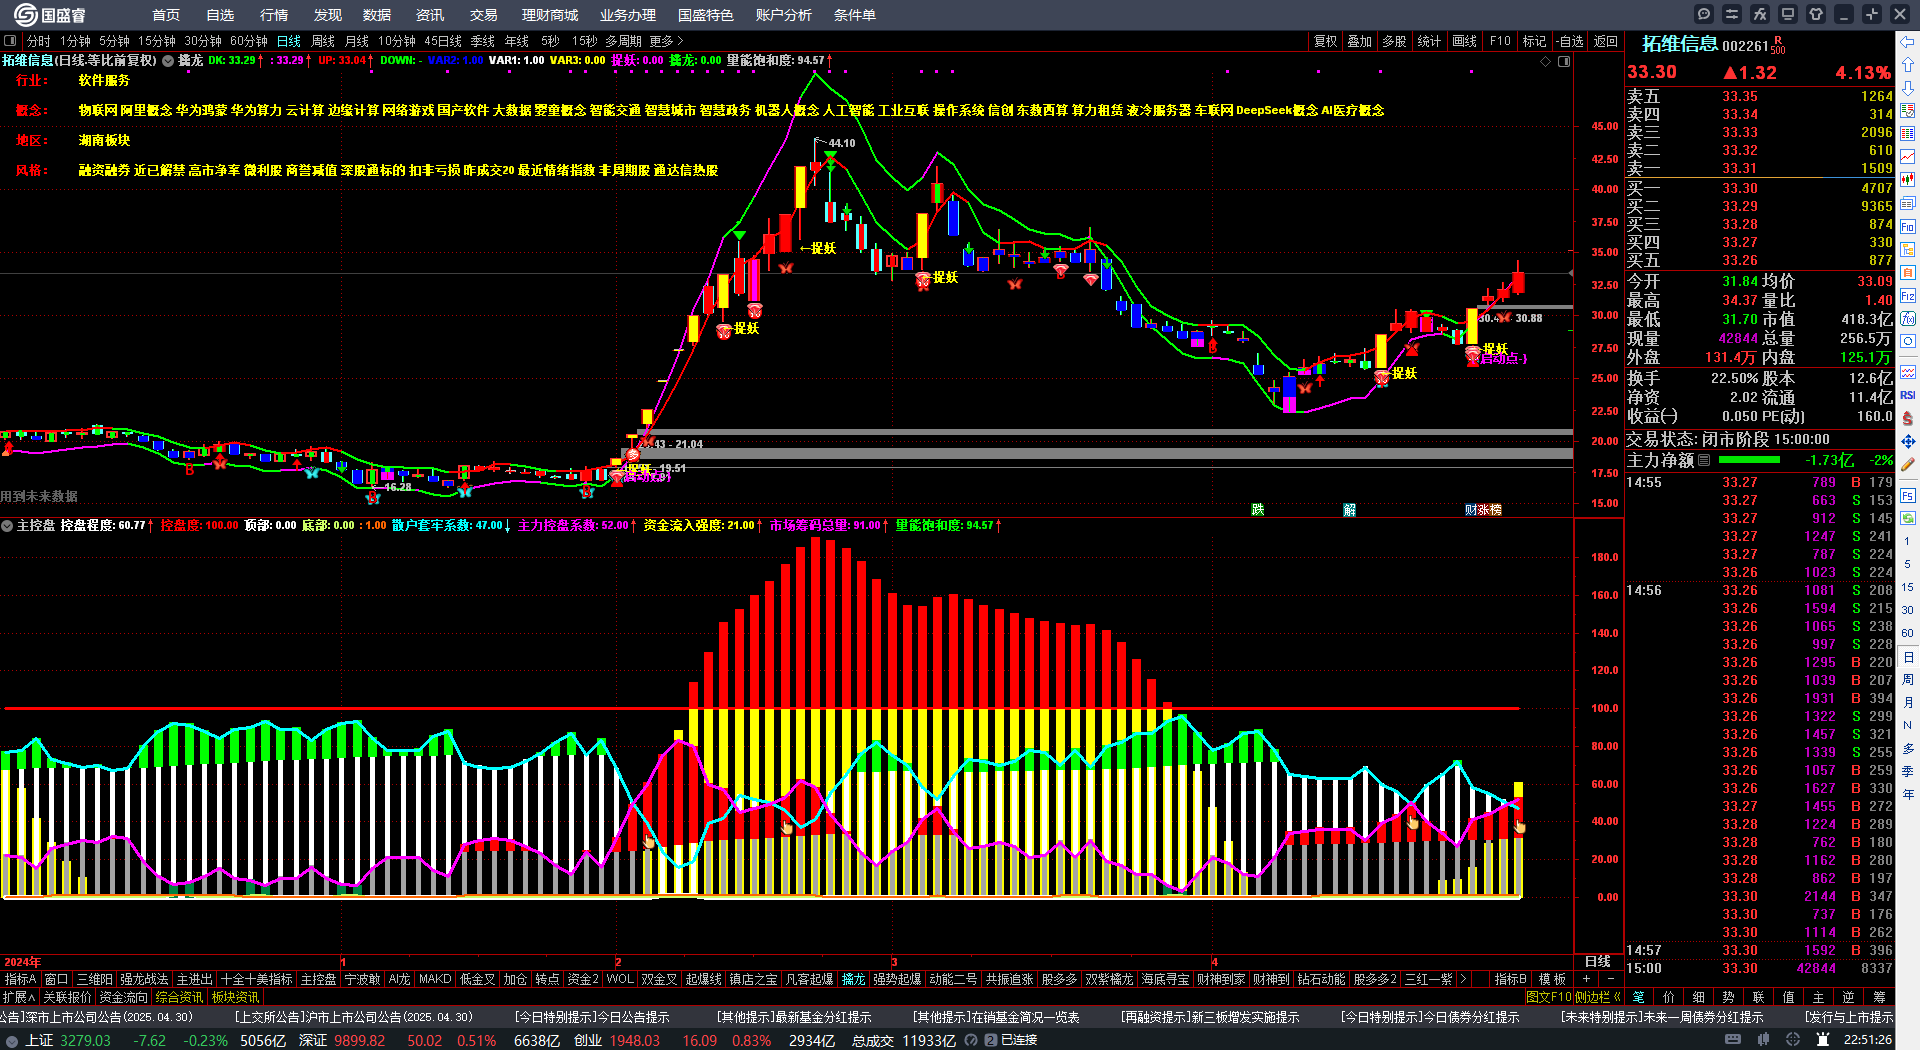Switch to 分时 intraday view
This screenshot has width=1920, height=1050.
[38, 41]
